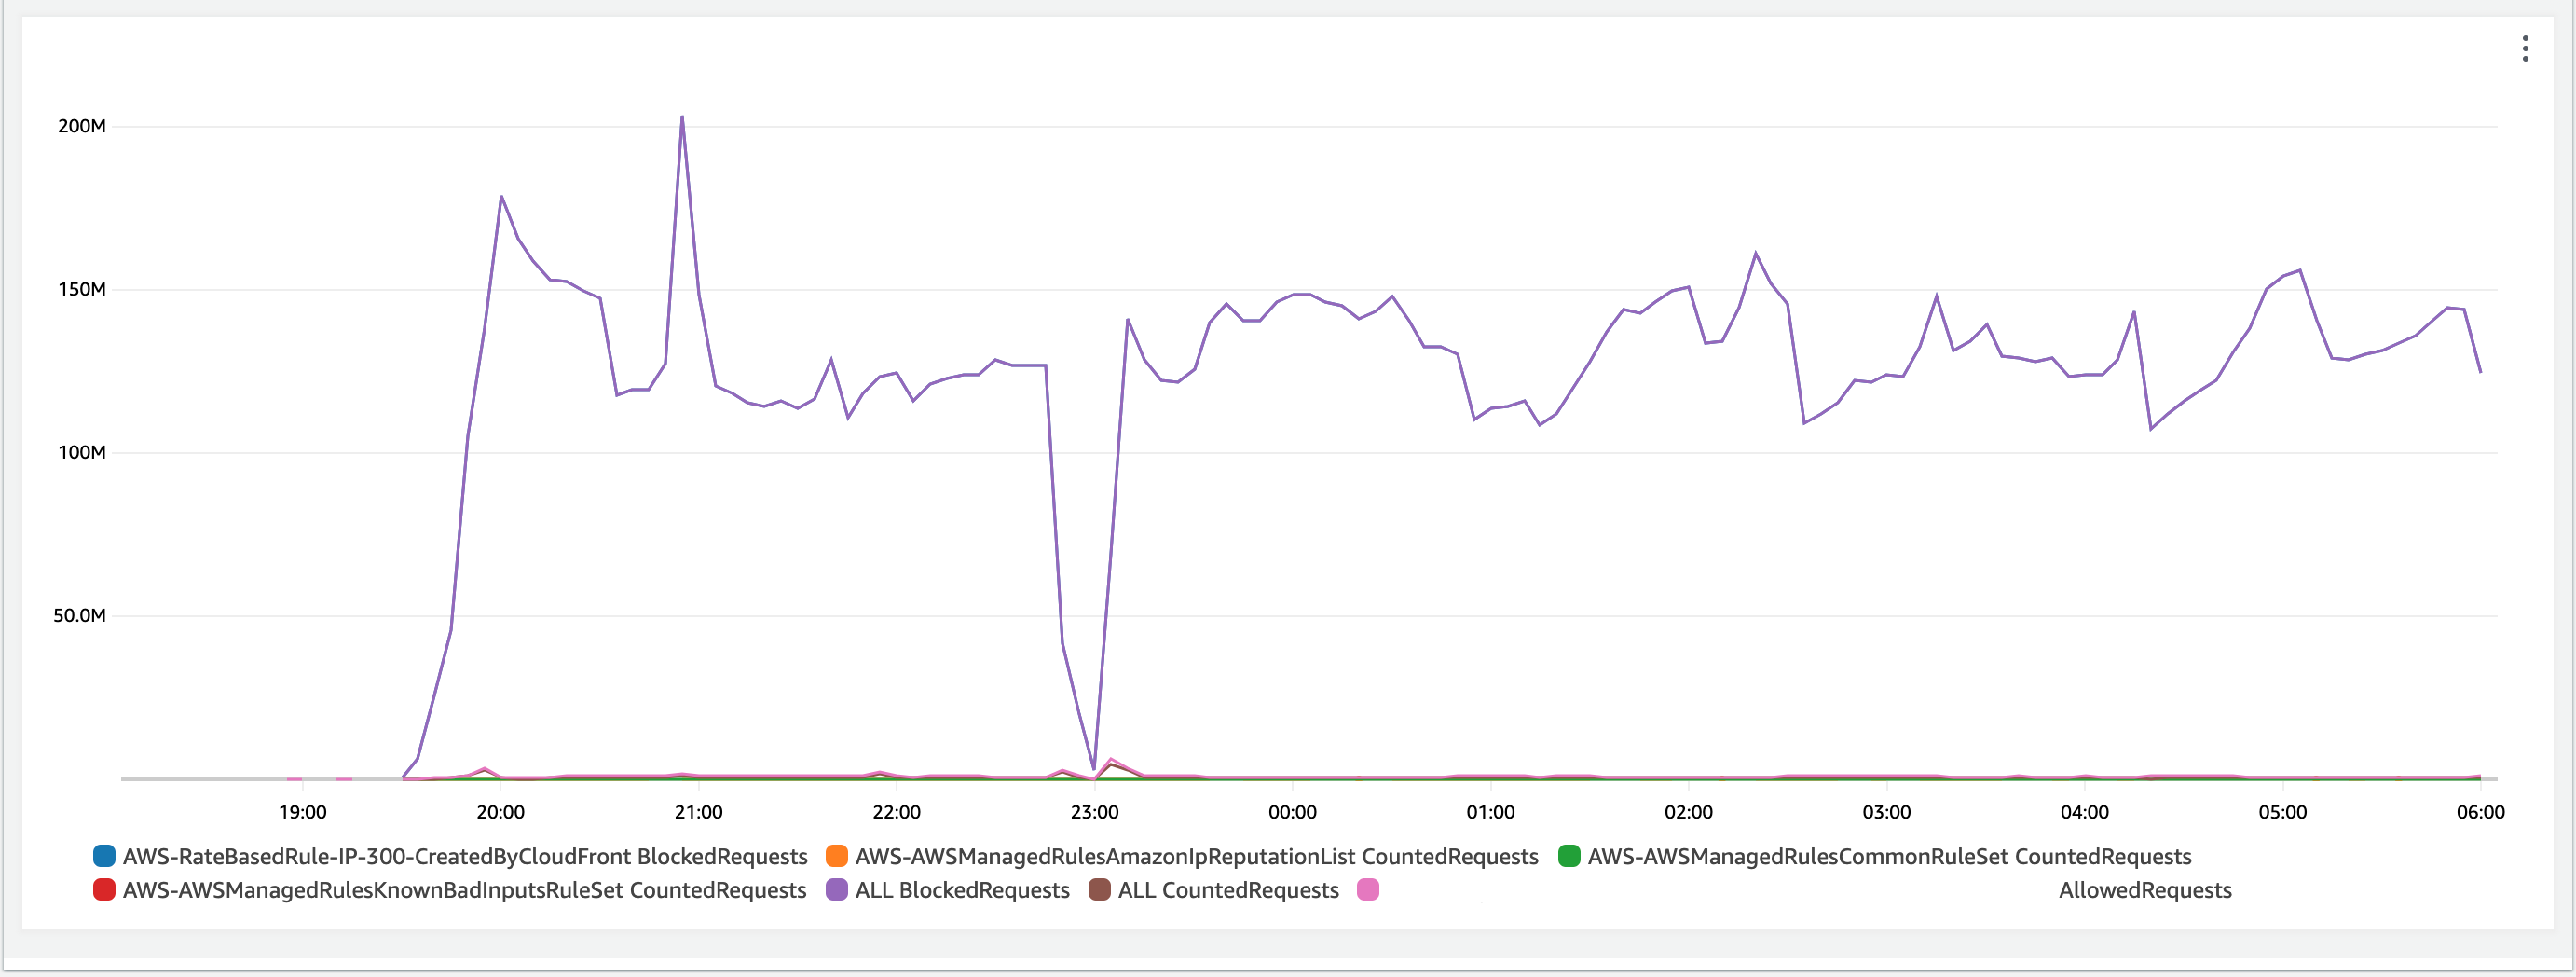Click the 20:00 time axis label
This screenshot has width=2576, height=977.
tap(500, 812)
